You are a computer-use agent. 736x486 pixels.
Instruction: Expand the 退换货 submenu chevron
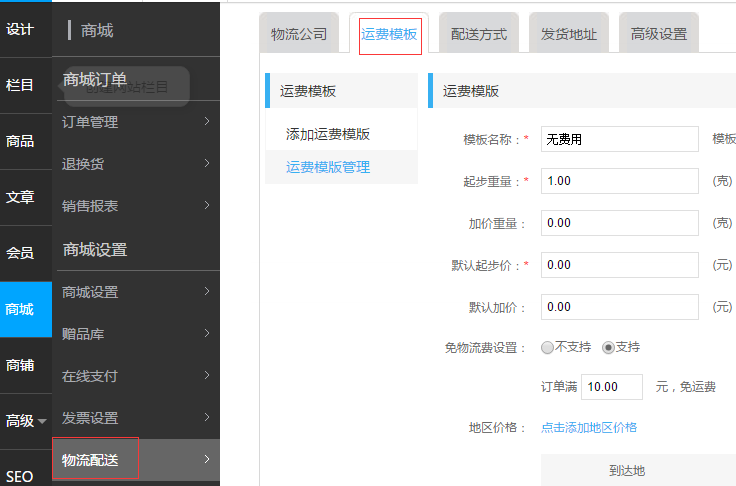coord(206,164)
